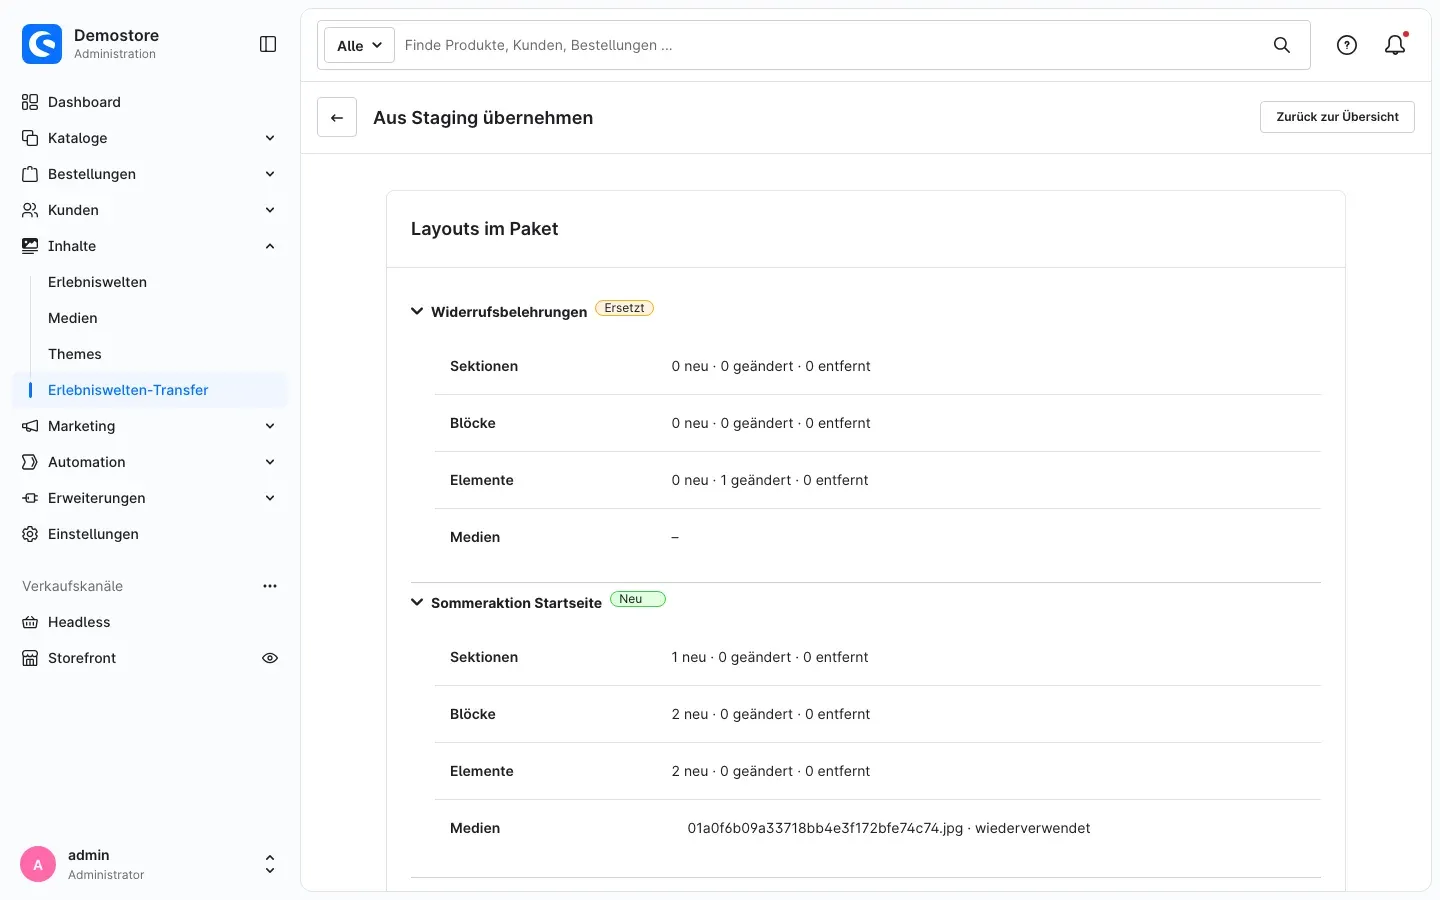This screenshot has height=900, width=1440.
Task: Click the Shopware logo icon
Action: point(42,44)
